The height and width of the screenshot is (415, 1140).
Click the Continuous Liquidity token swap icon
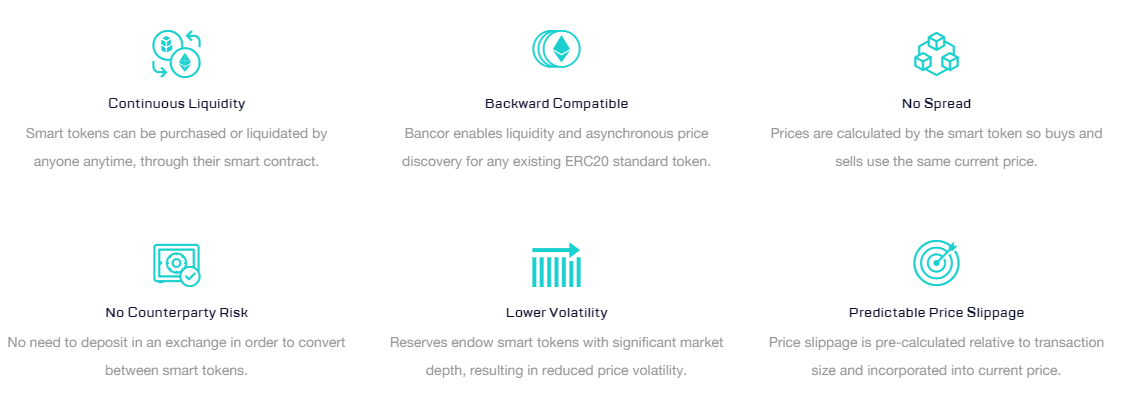[176, 54]
